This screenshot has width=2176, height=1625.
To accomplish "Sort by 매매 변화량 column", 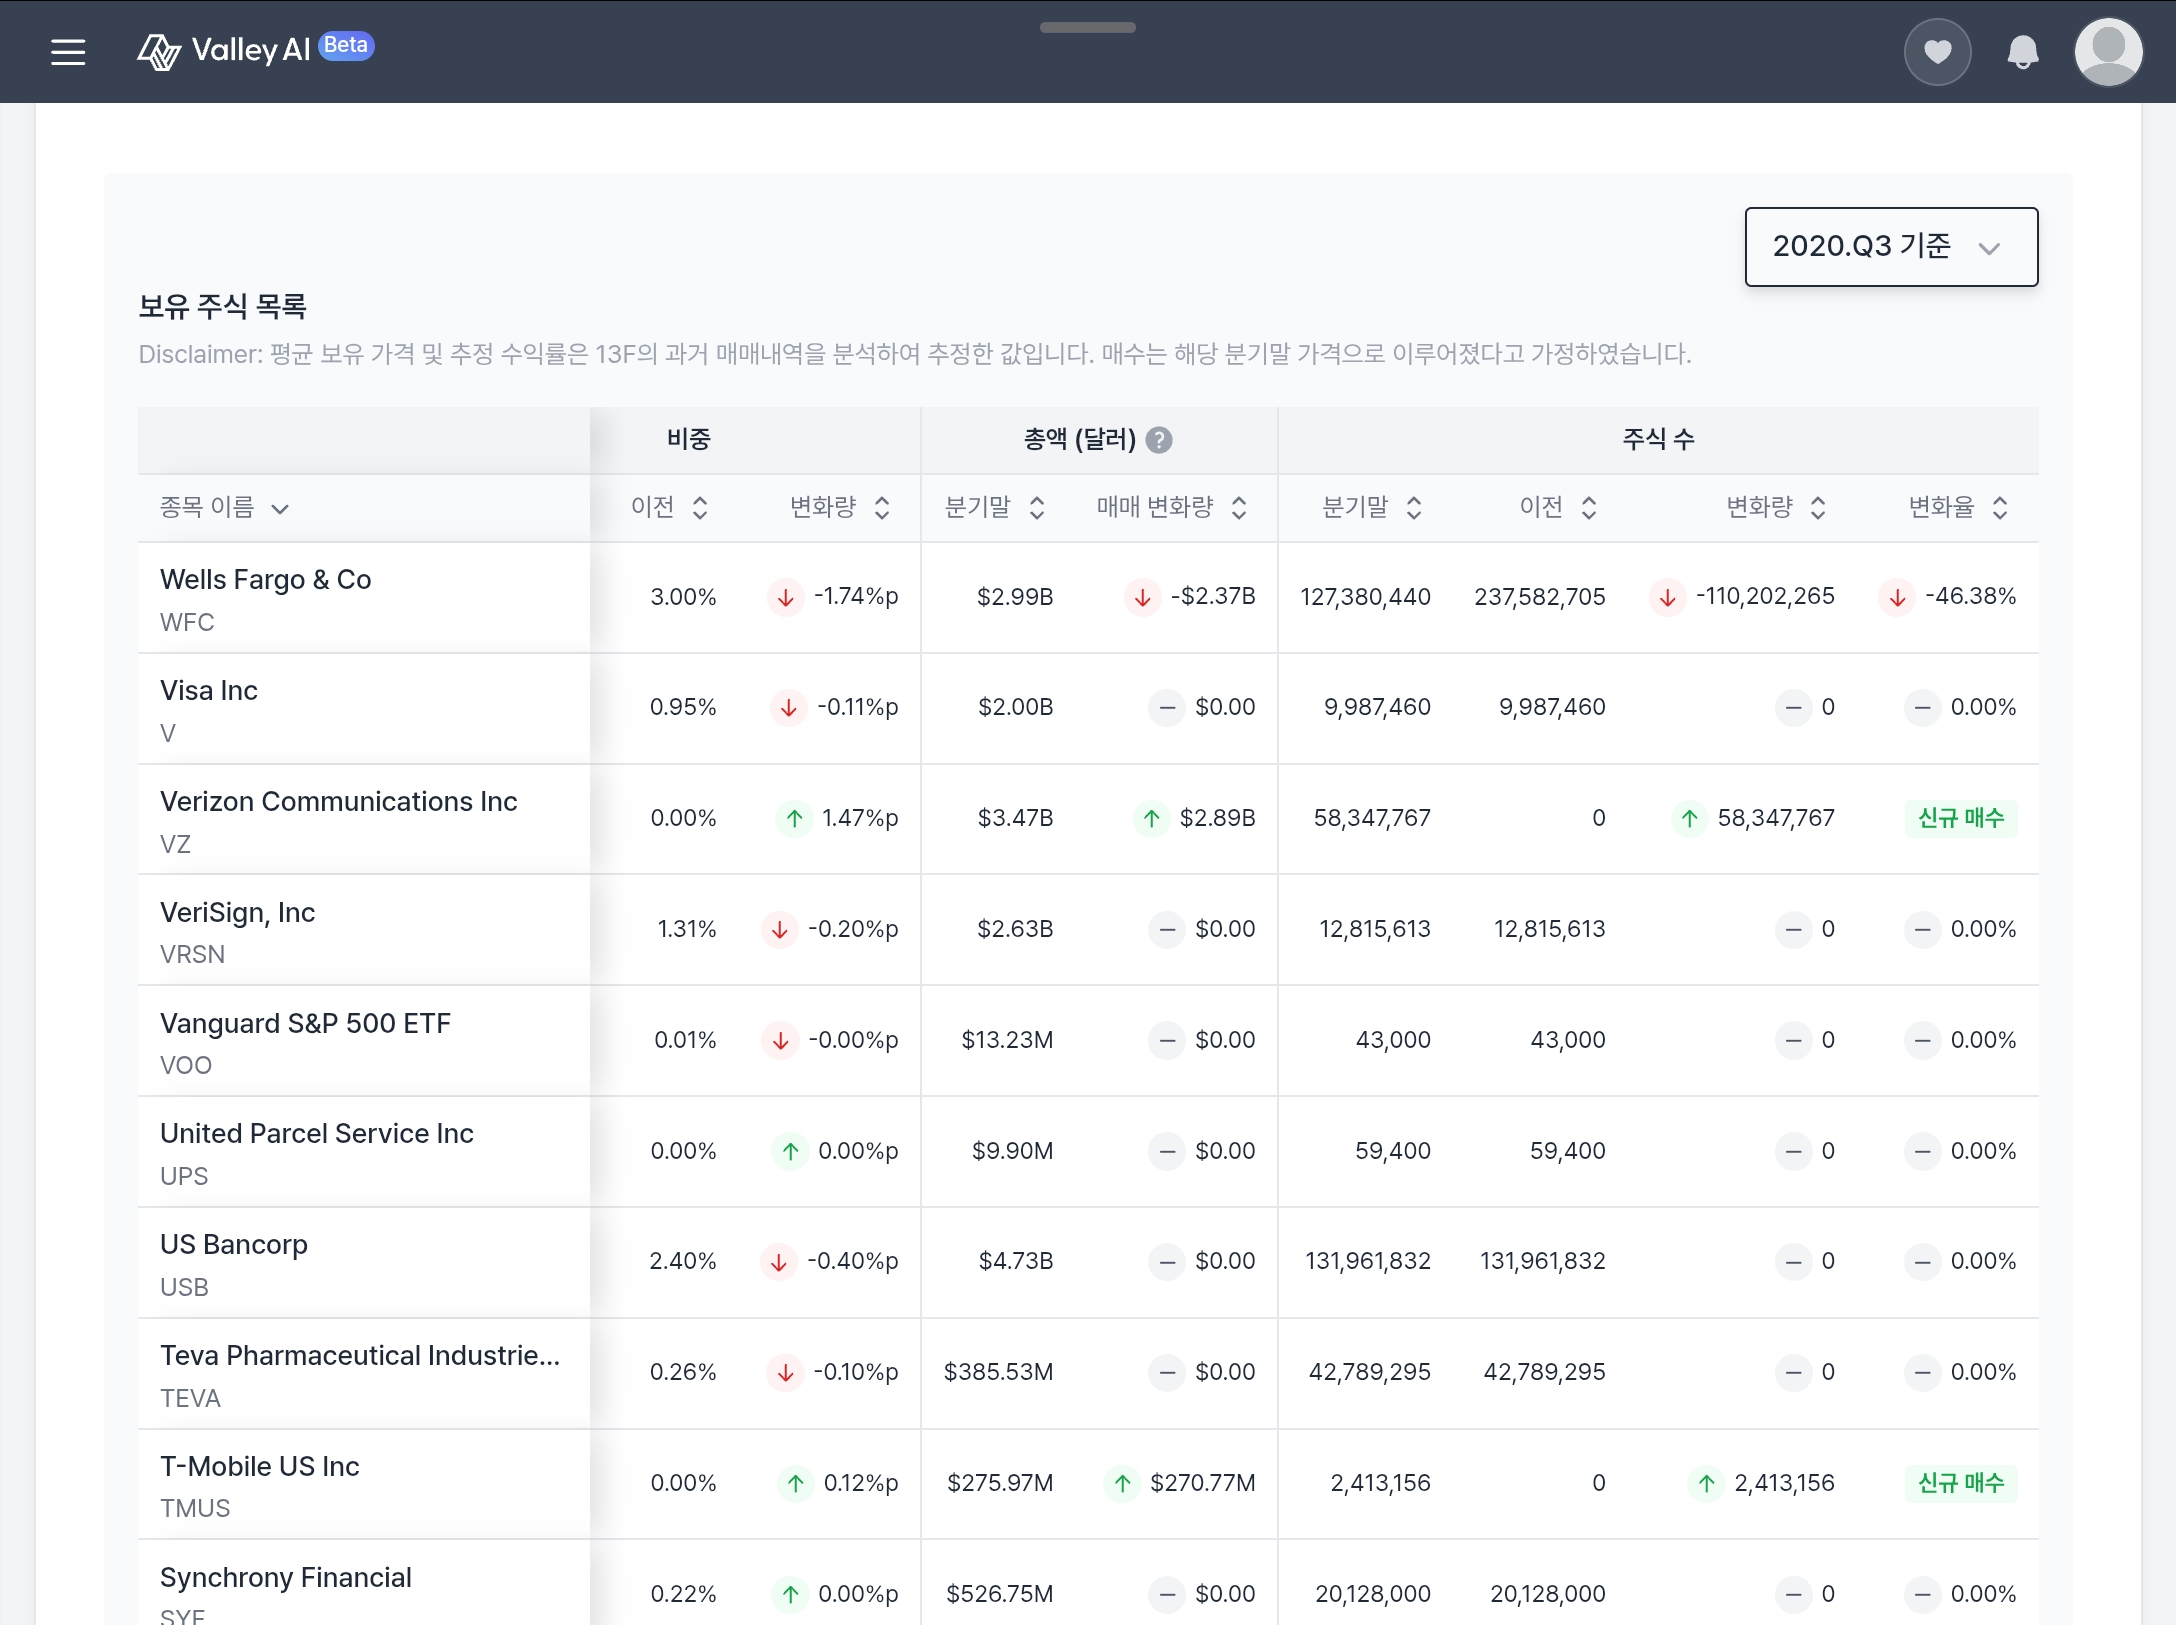I will [1172, 508].
